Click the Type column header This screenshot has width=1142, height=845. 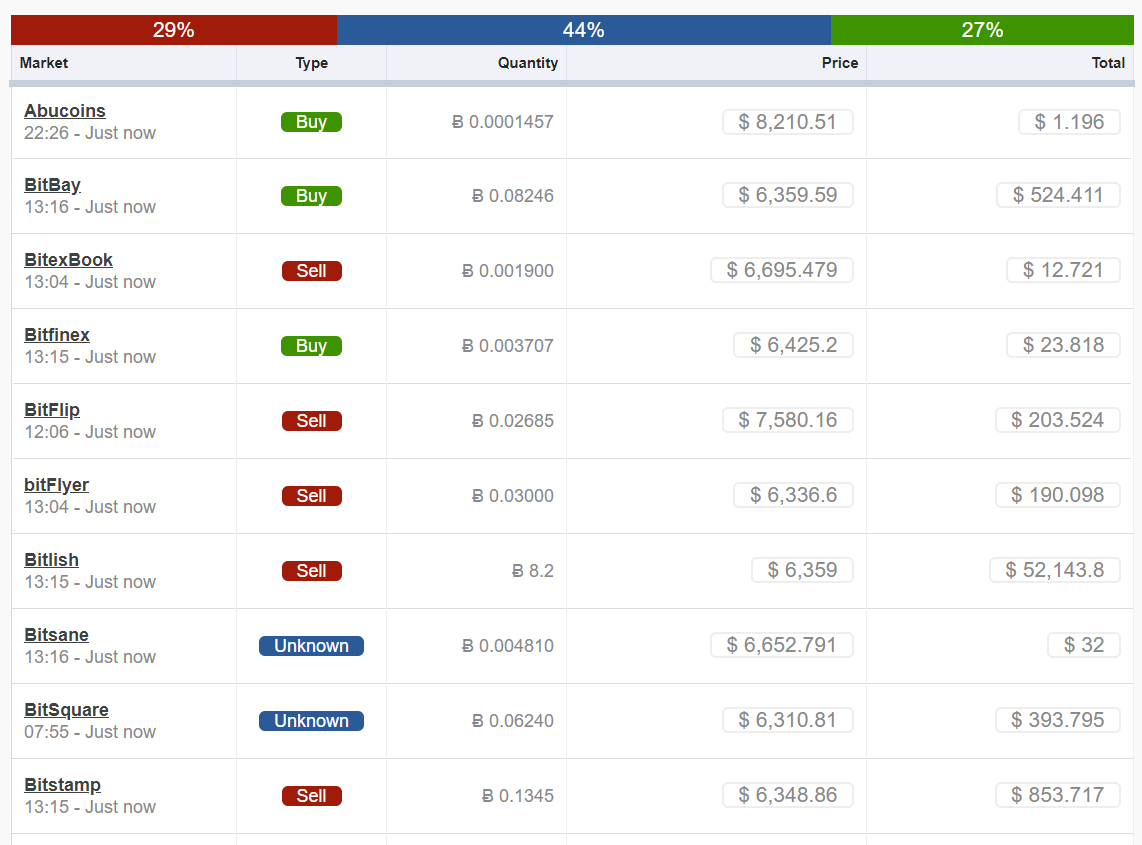pyautogui.click(x=312, y=63)
